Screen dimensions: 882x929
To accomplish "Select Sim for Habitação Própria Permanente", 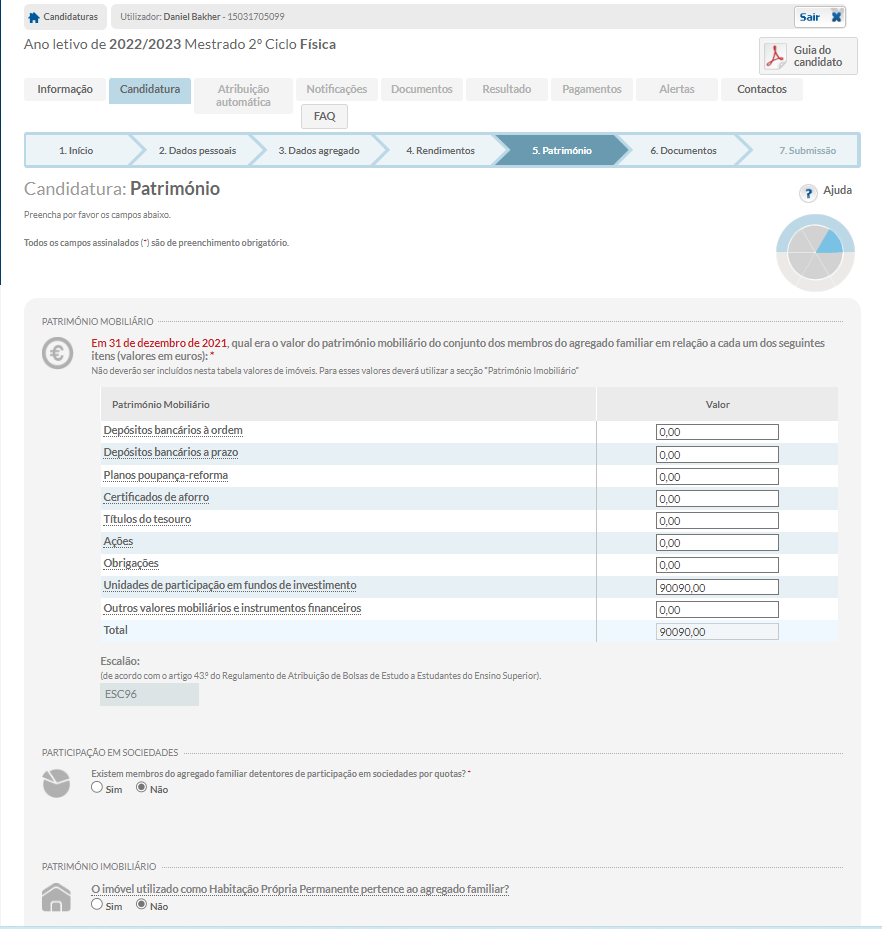I will [97, 904].
